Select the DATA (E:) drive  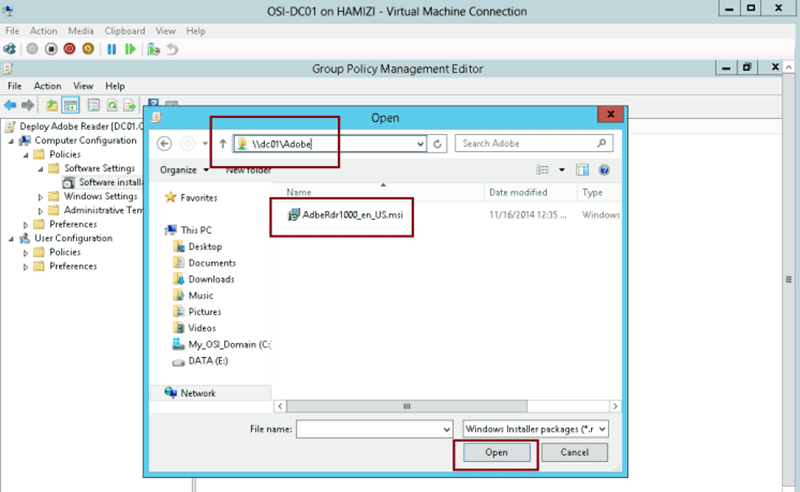200,361
